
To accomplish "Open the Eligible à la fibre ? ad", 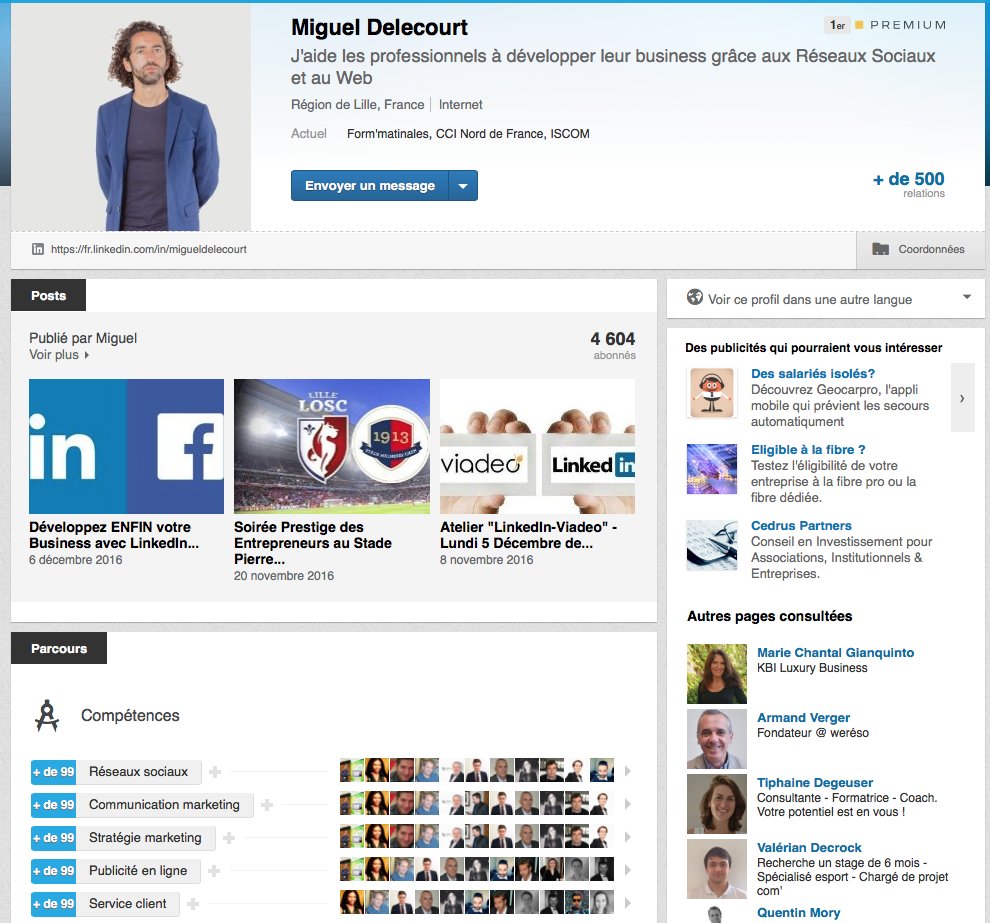I will tap(808, 450).
